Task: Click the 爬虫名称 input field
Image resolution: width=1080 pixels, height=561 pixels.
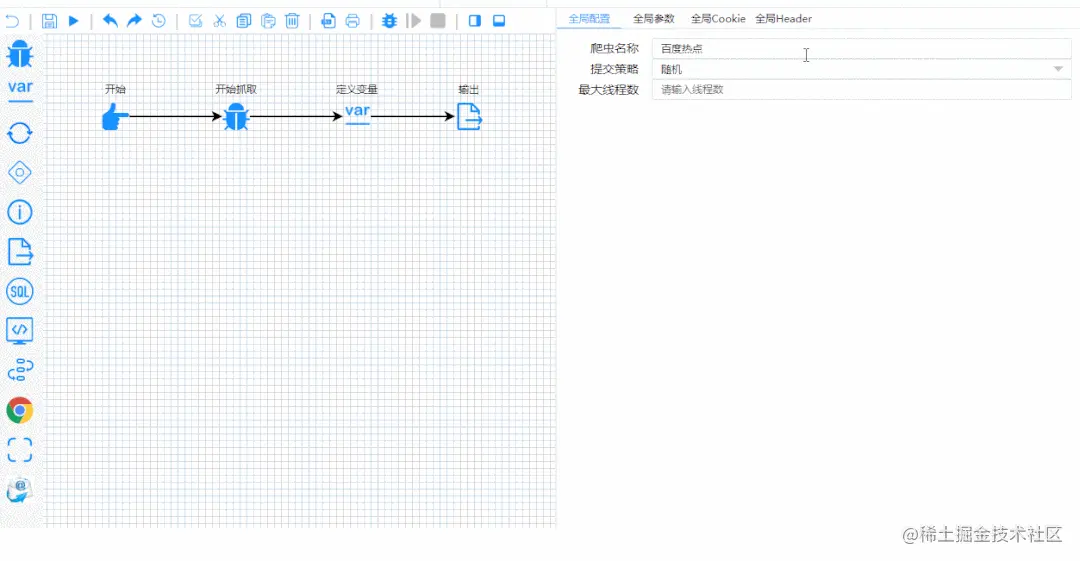Action: click(861, 48)
